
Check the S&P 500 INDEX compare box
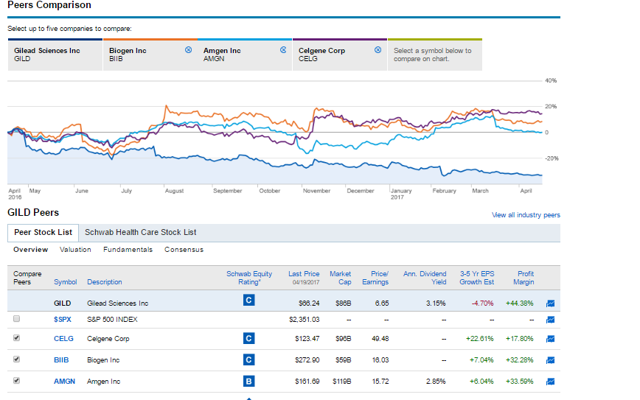point(16,318)
